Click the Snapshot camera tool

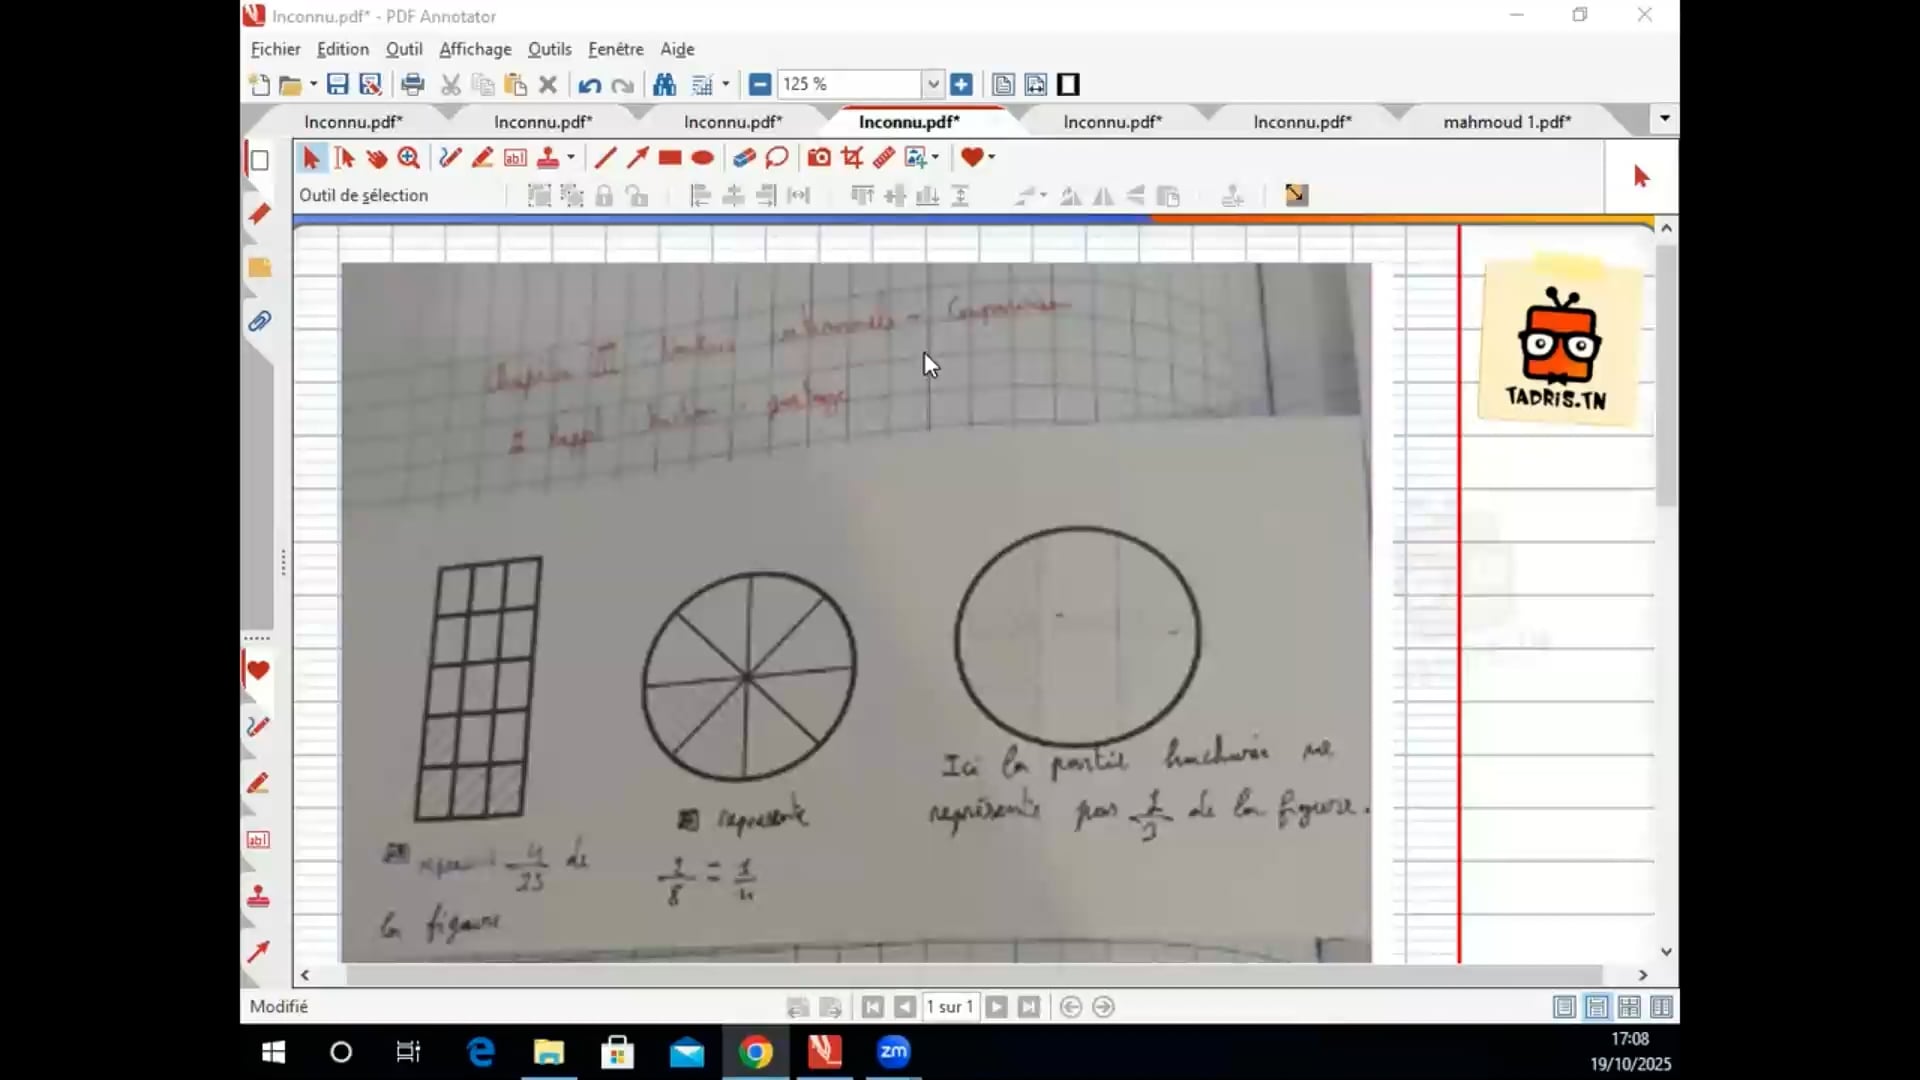pyautogui.click(x=819, y=157)
